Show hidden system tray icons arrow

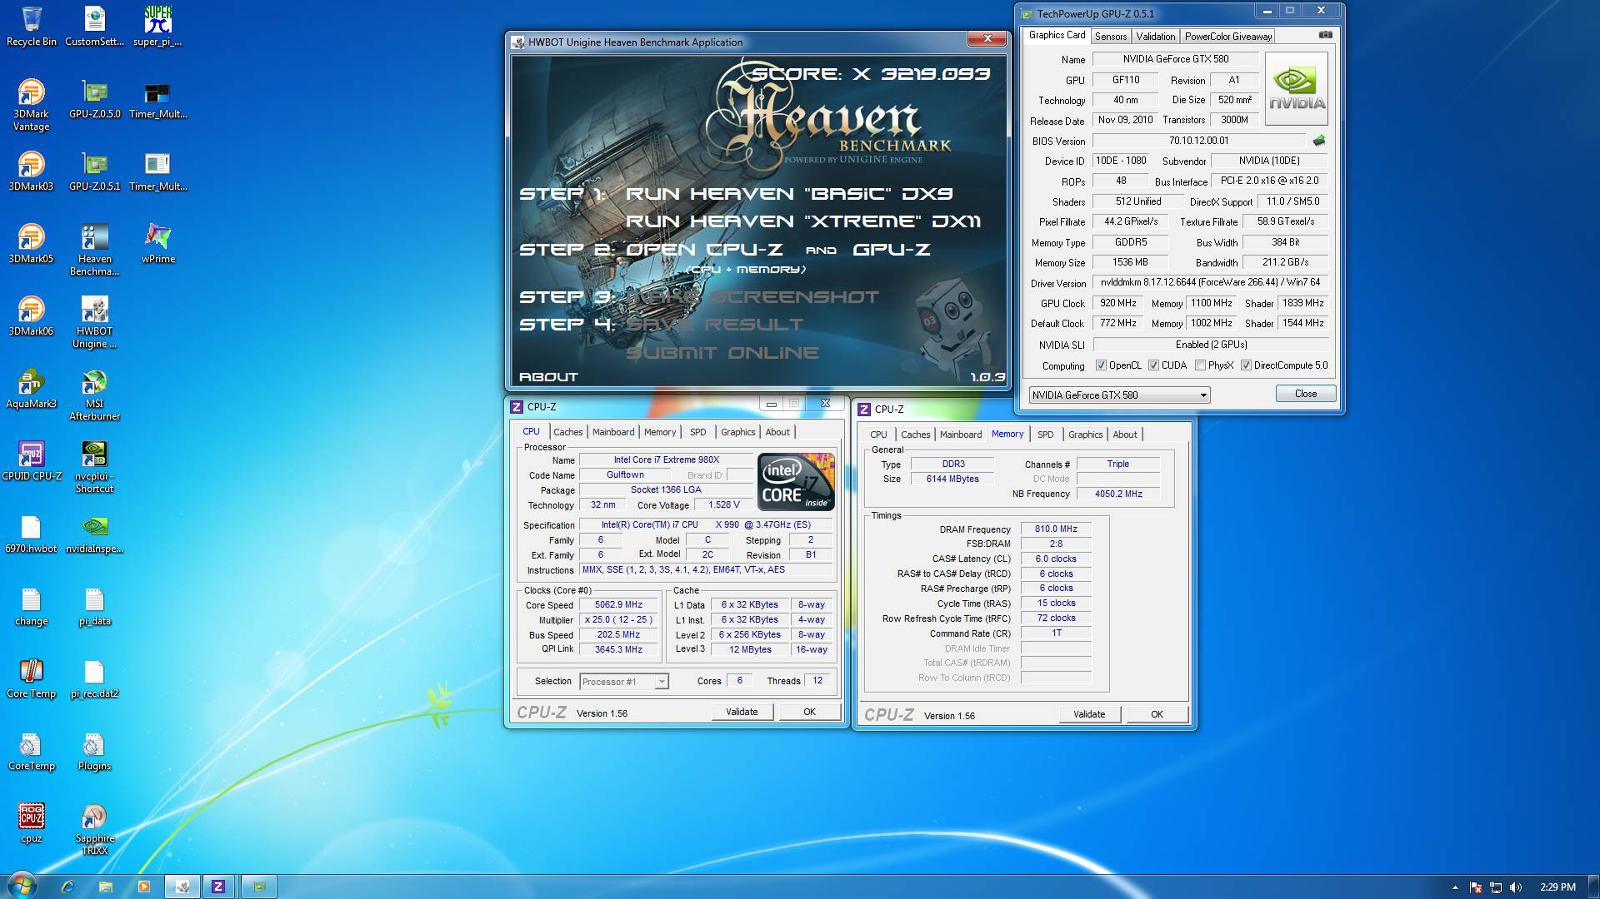pos(1454,887)
